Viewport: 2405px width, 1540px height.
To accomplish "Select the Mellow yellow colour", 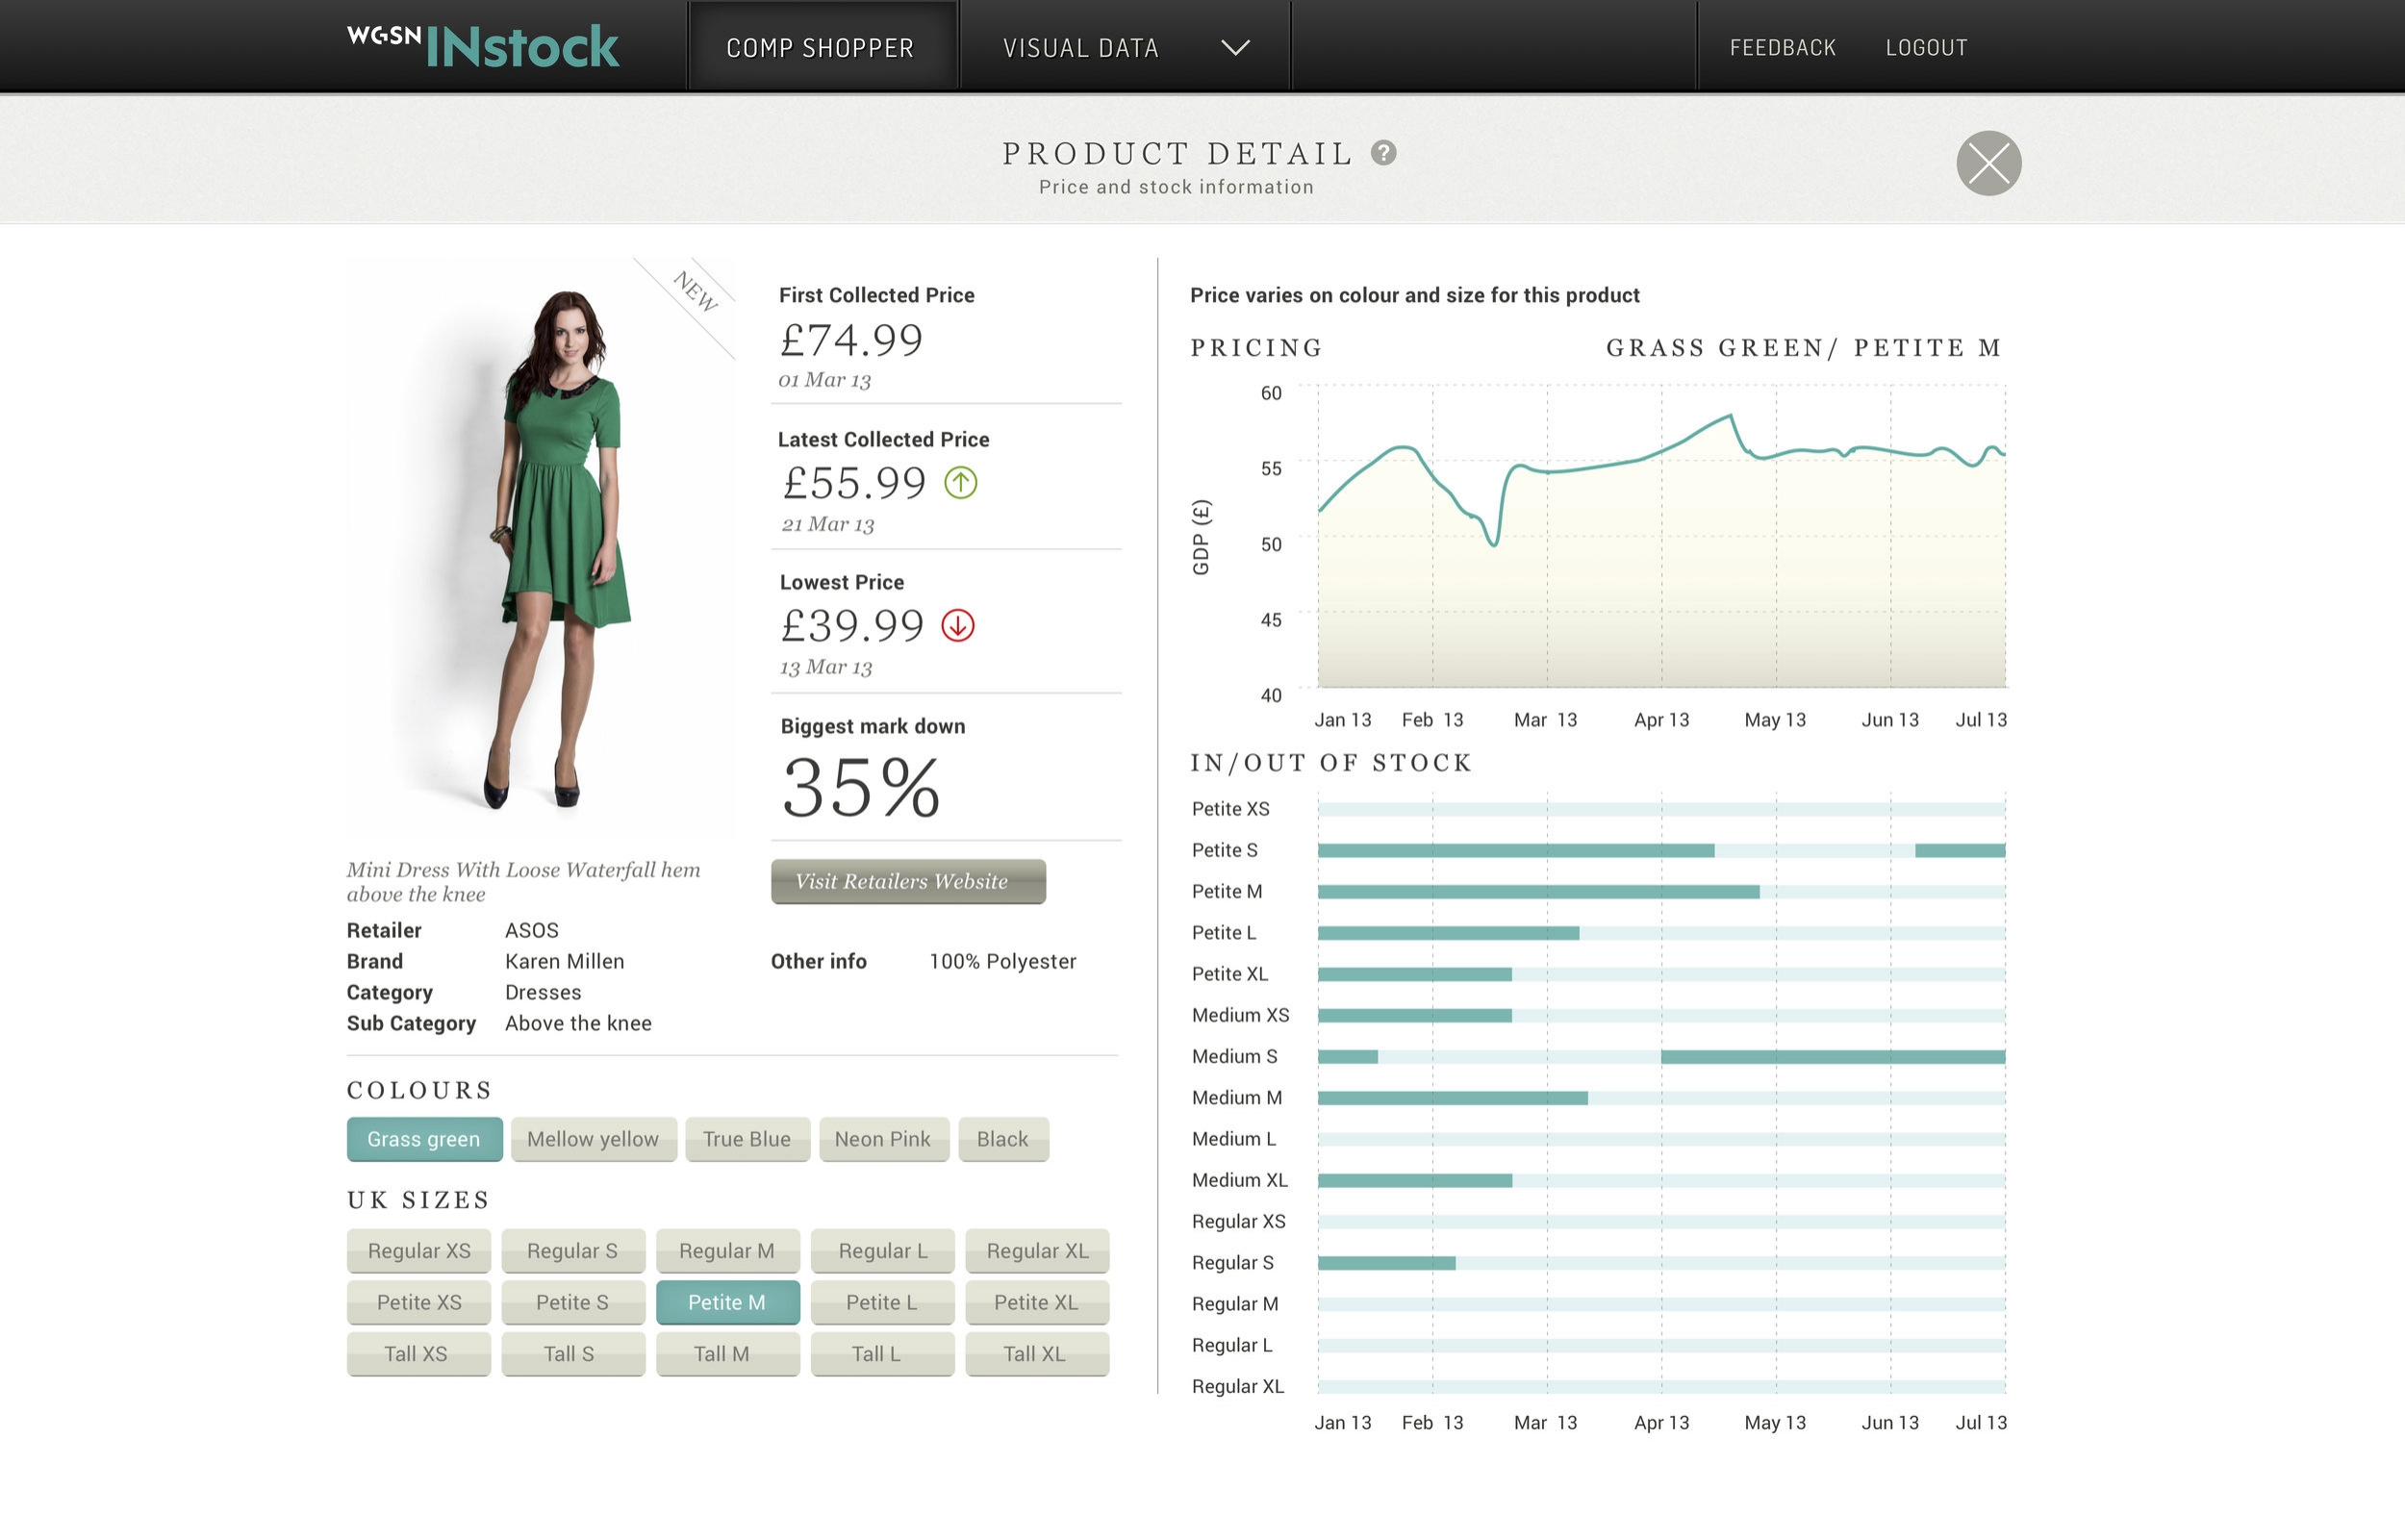I will pyautogui.click(x=593, y=1139).
